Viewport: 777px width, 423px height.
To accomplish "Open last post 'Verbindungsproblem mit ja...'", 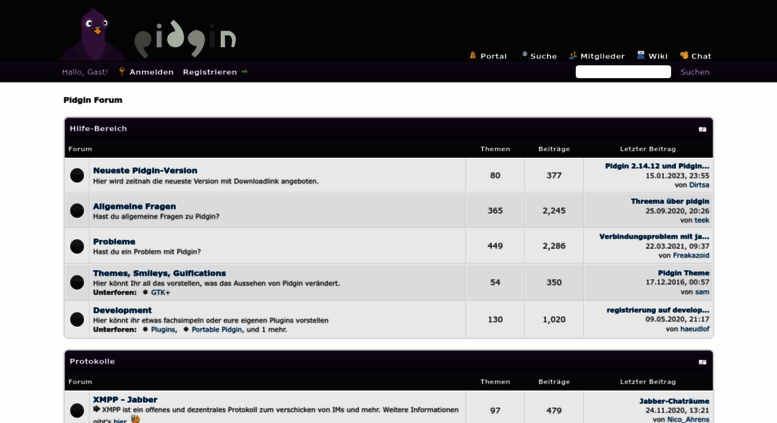I will point(654,236).
